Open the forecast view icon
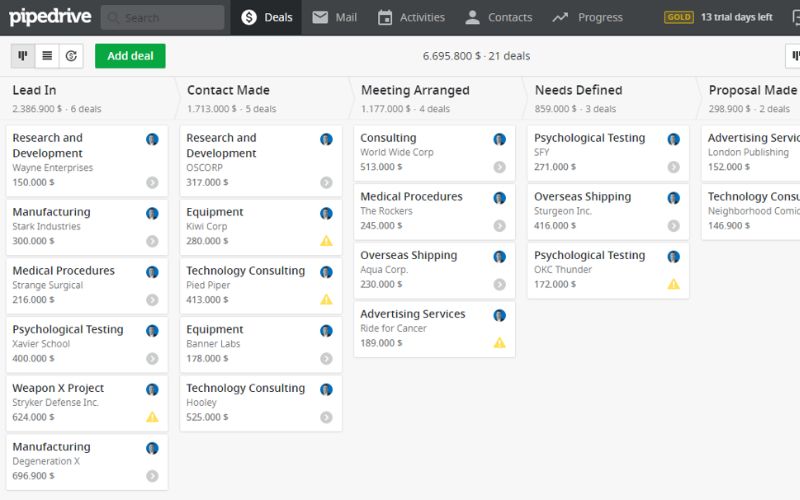The width and height of the screenshot is (800, 500). pyautogui.click(x=71, y=56)
